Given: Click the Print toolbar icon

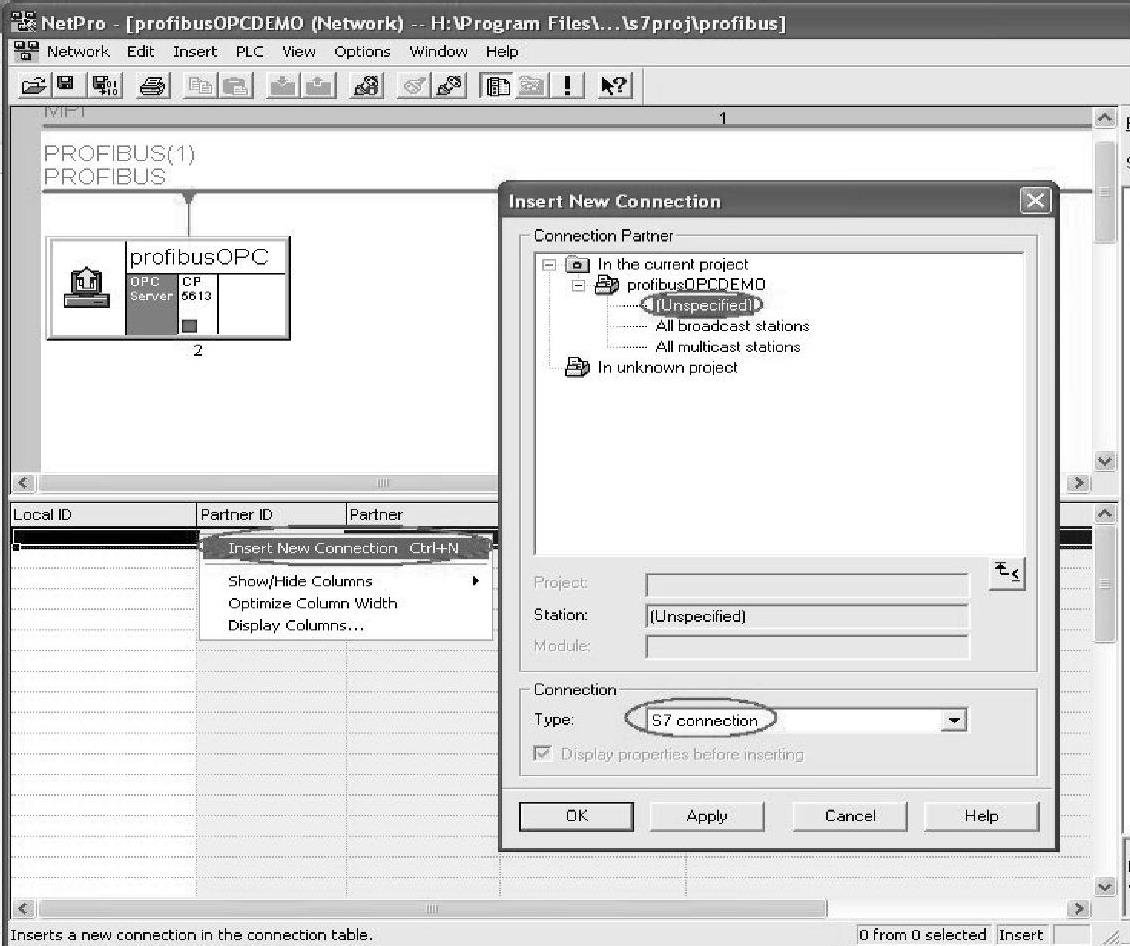Looking at the screenshot, I should 152,87.
